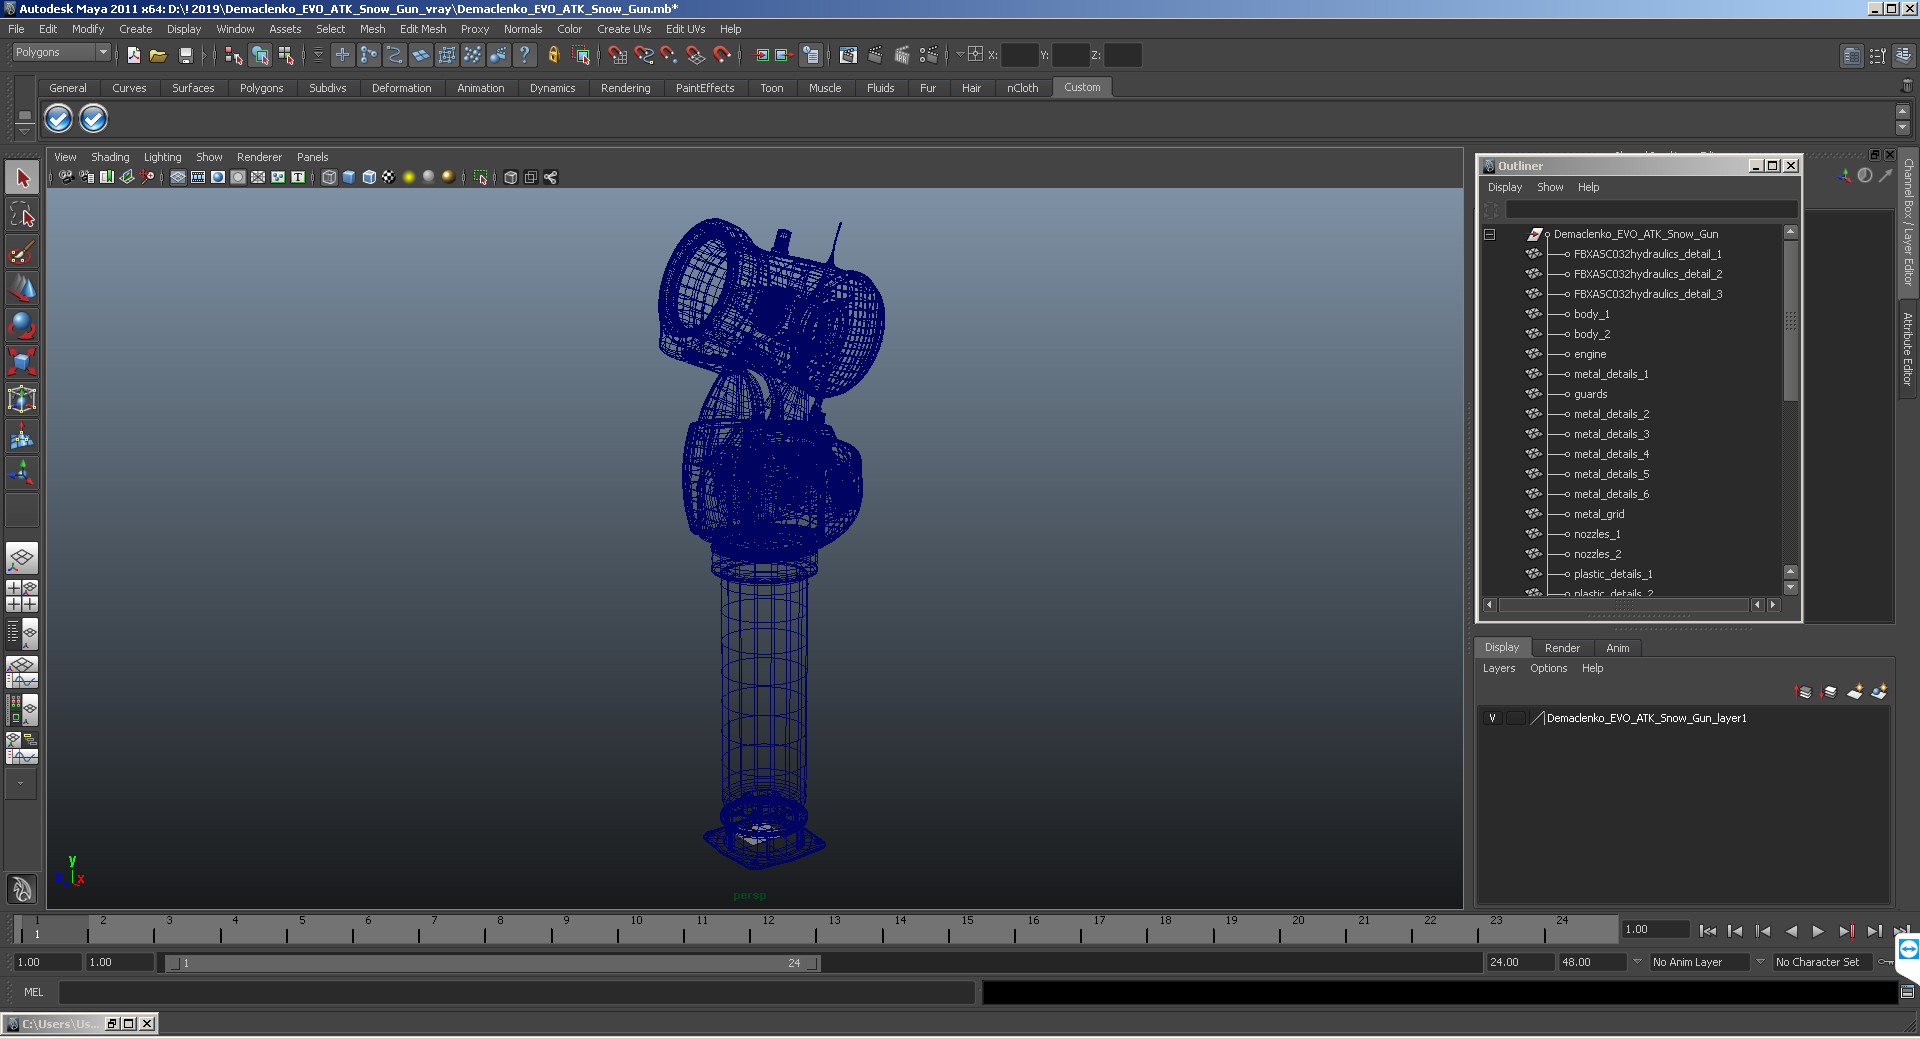1920x1040 pixels.
Task: Go to start of playback range
Action: coord(1707,931)
